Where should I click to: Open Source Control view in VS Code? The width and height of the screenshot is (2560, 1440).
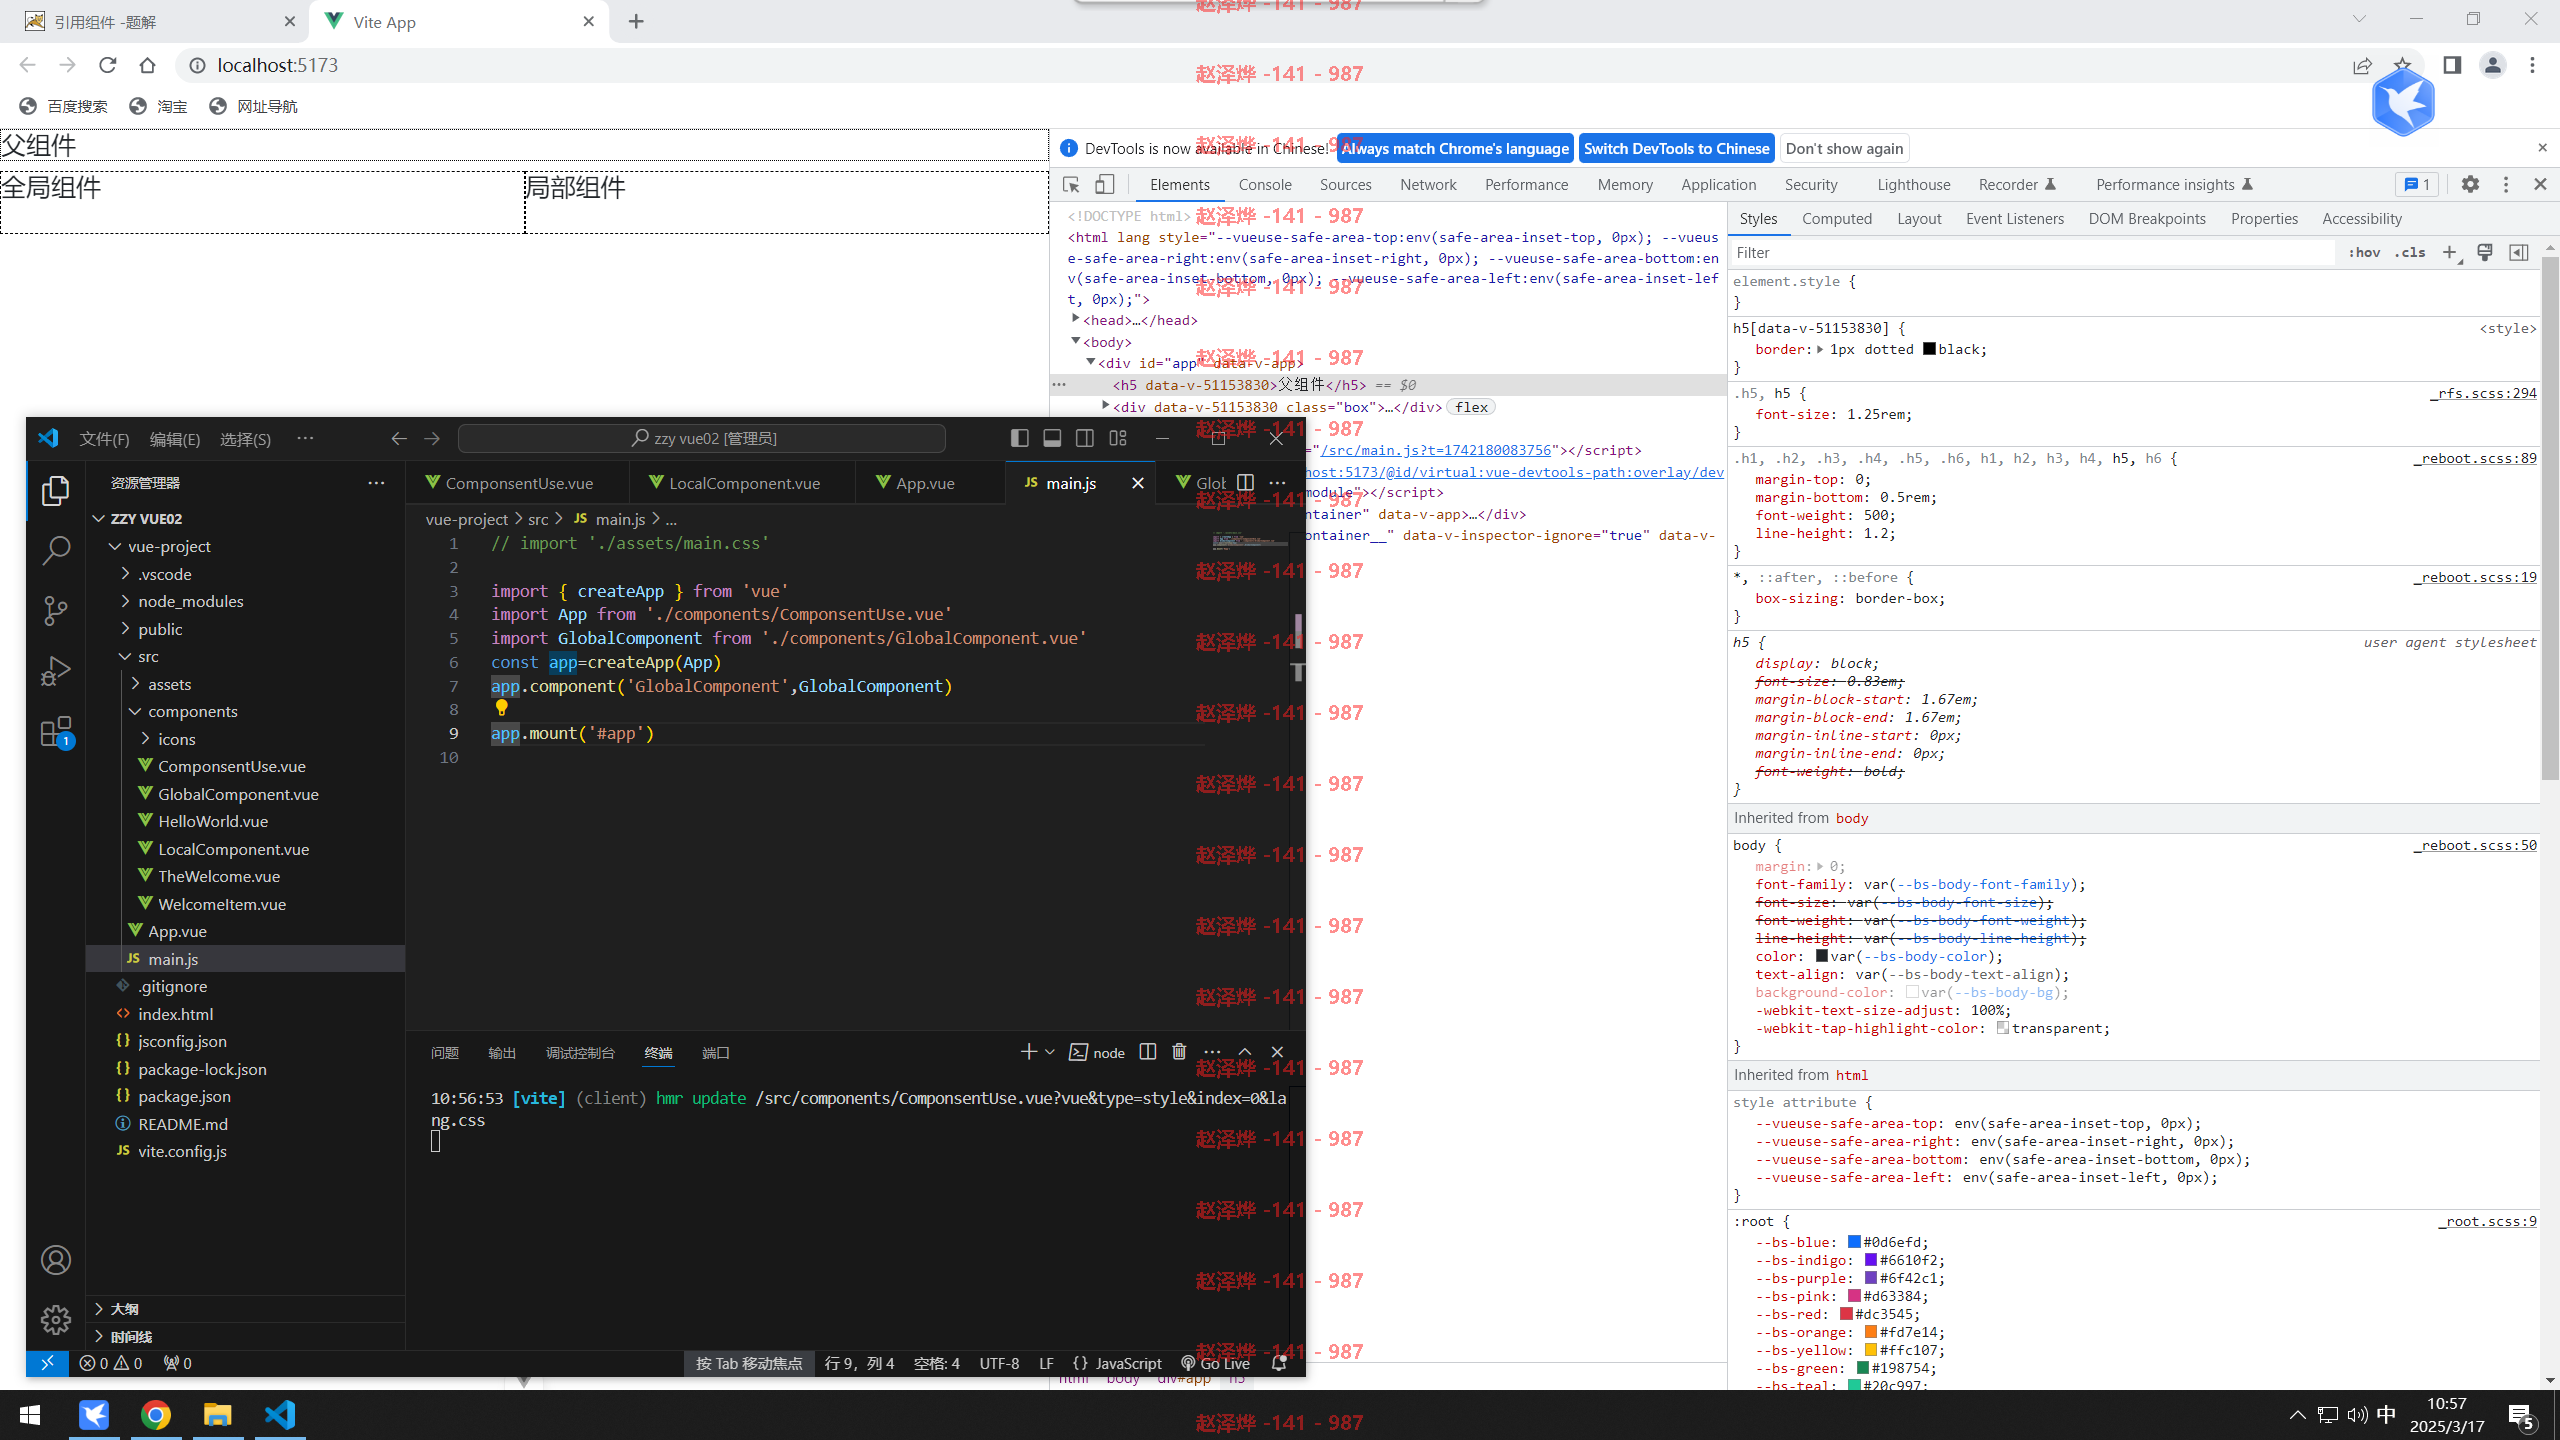click(x=56, y=610)
